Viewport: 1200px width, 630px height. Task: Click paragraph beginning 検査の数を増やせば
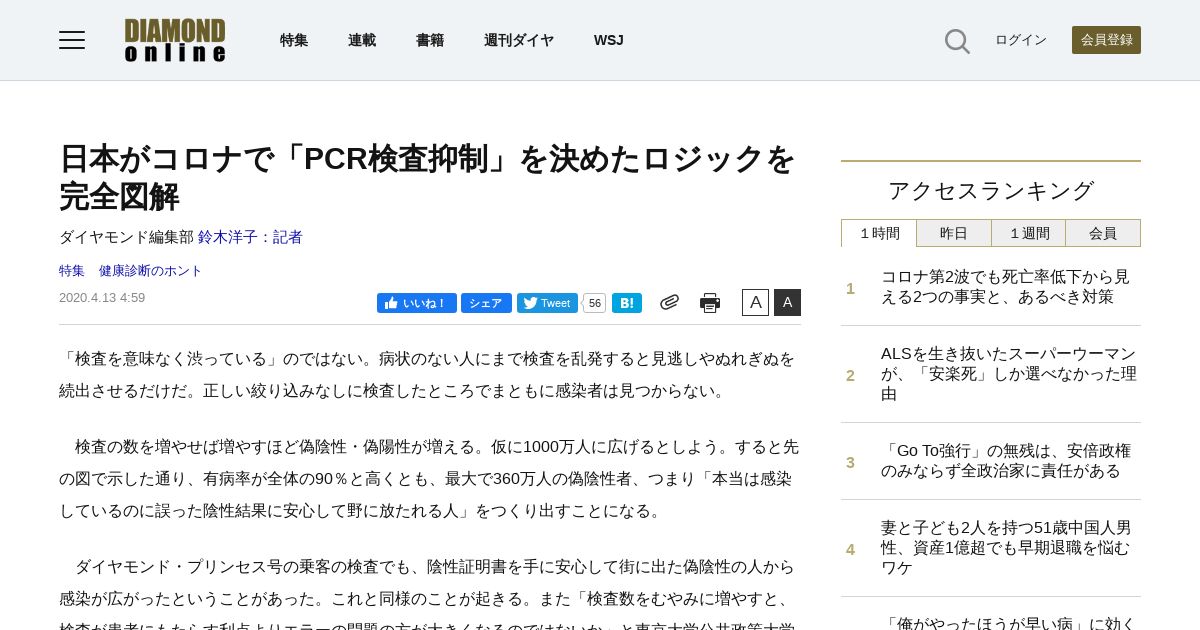pos(429,479)
